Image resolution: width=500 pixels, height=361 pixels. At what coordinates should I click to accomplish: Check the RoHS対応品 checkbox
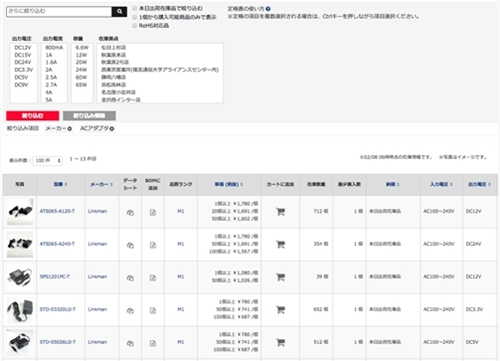tap(135, 25)
